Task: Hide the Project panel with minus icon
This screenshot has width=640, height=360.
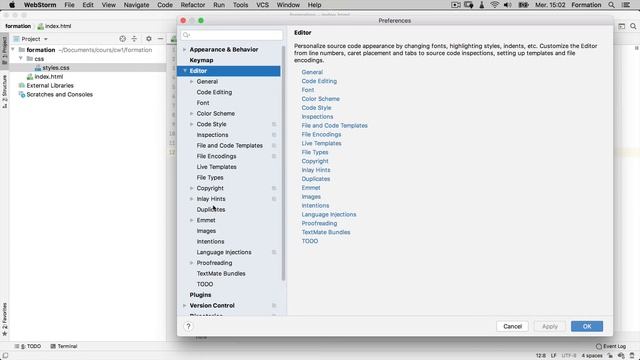Action: point(160,39)
